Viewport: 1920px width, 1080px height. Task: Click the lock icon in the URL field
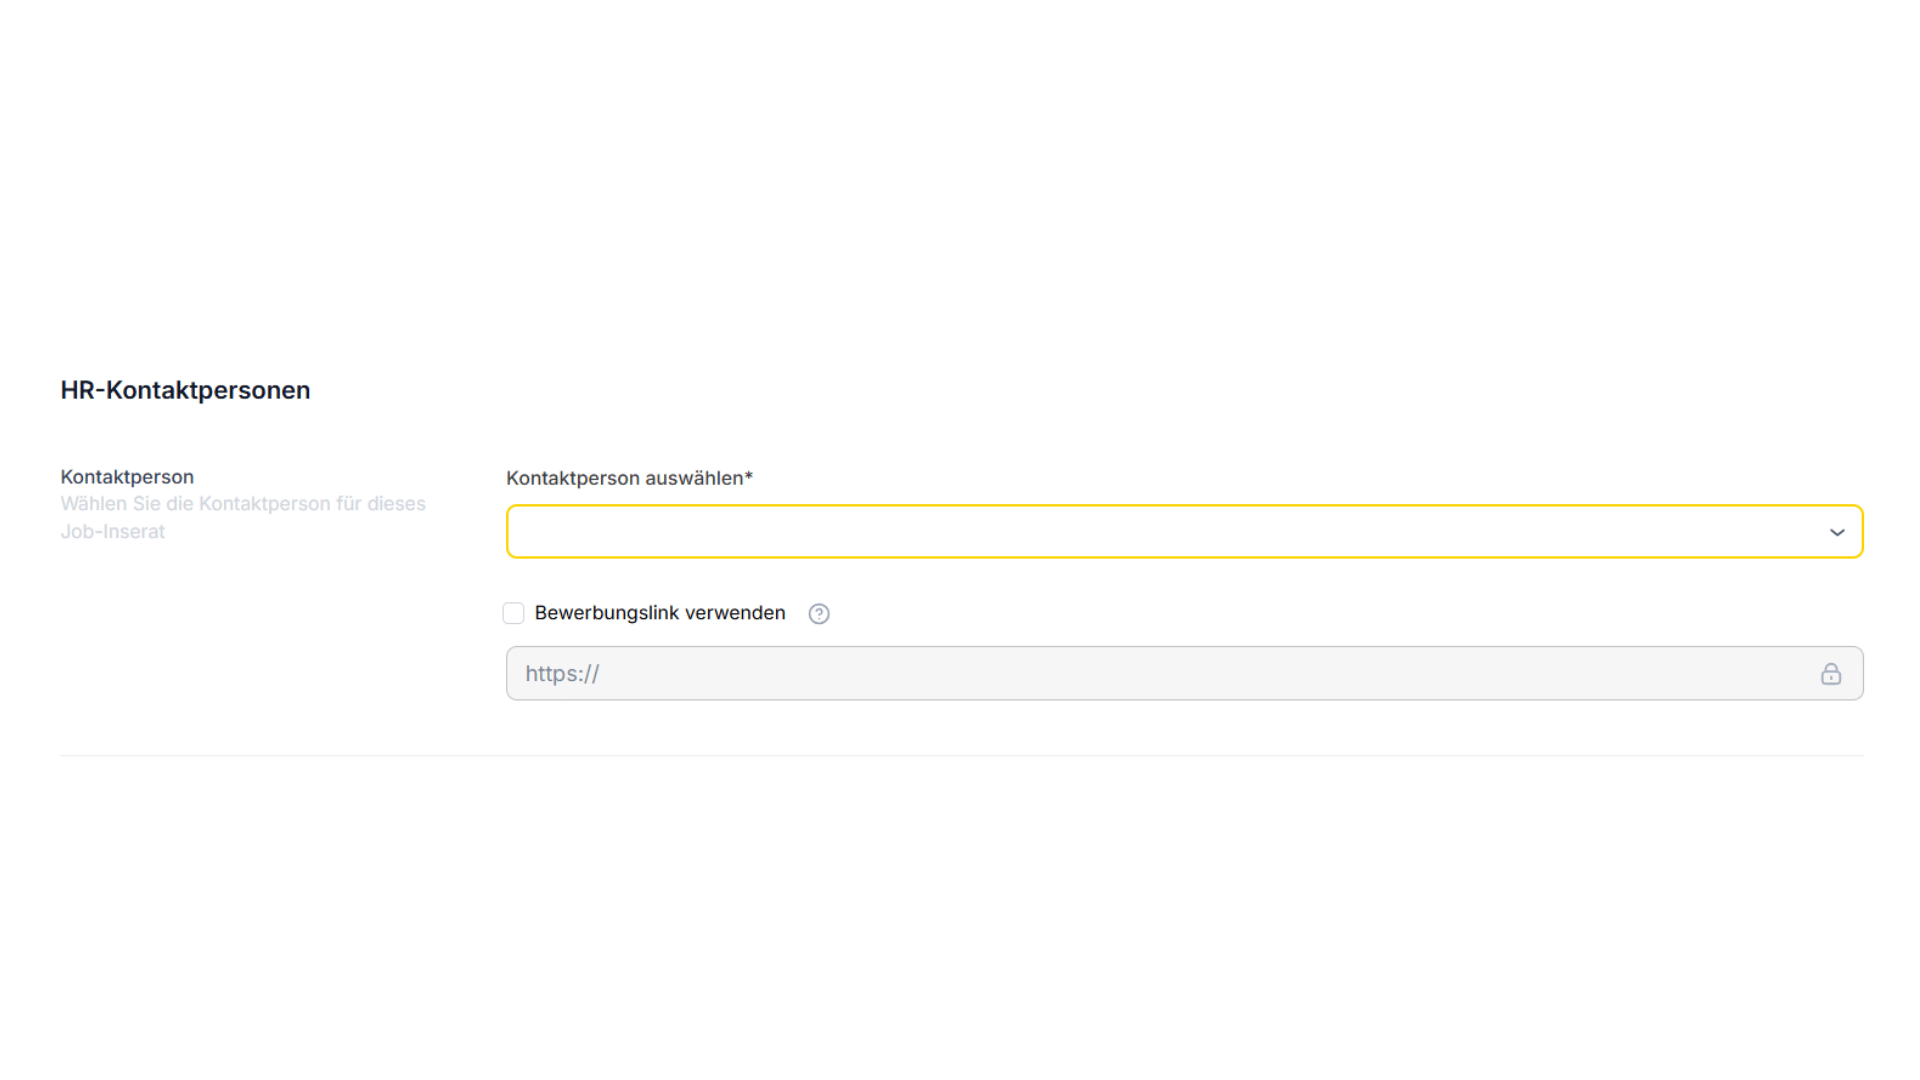click(x=1831, y=674)
